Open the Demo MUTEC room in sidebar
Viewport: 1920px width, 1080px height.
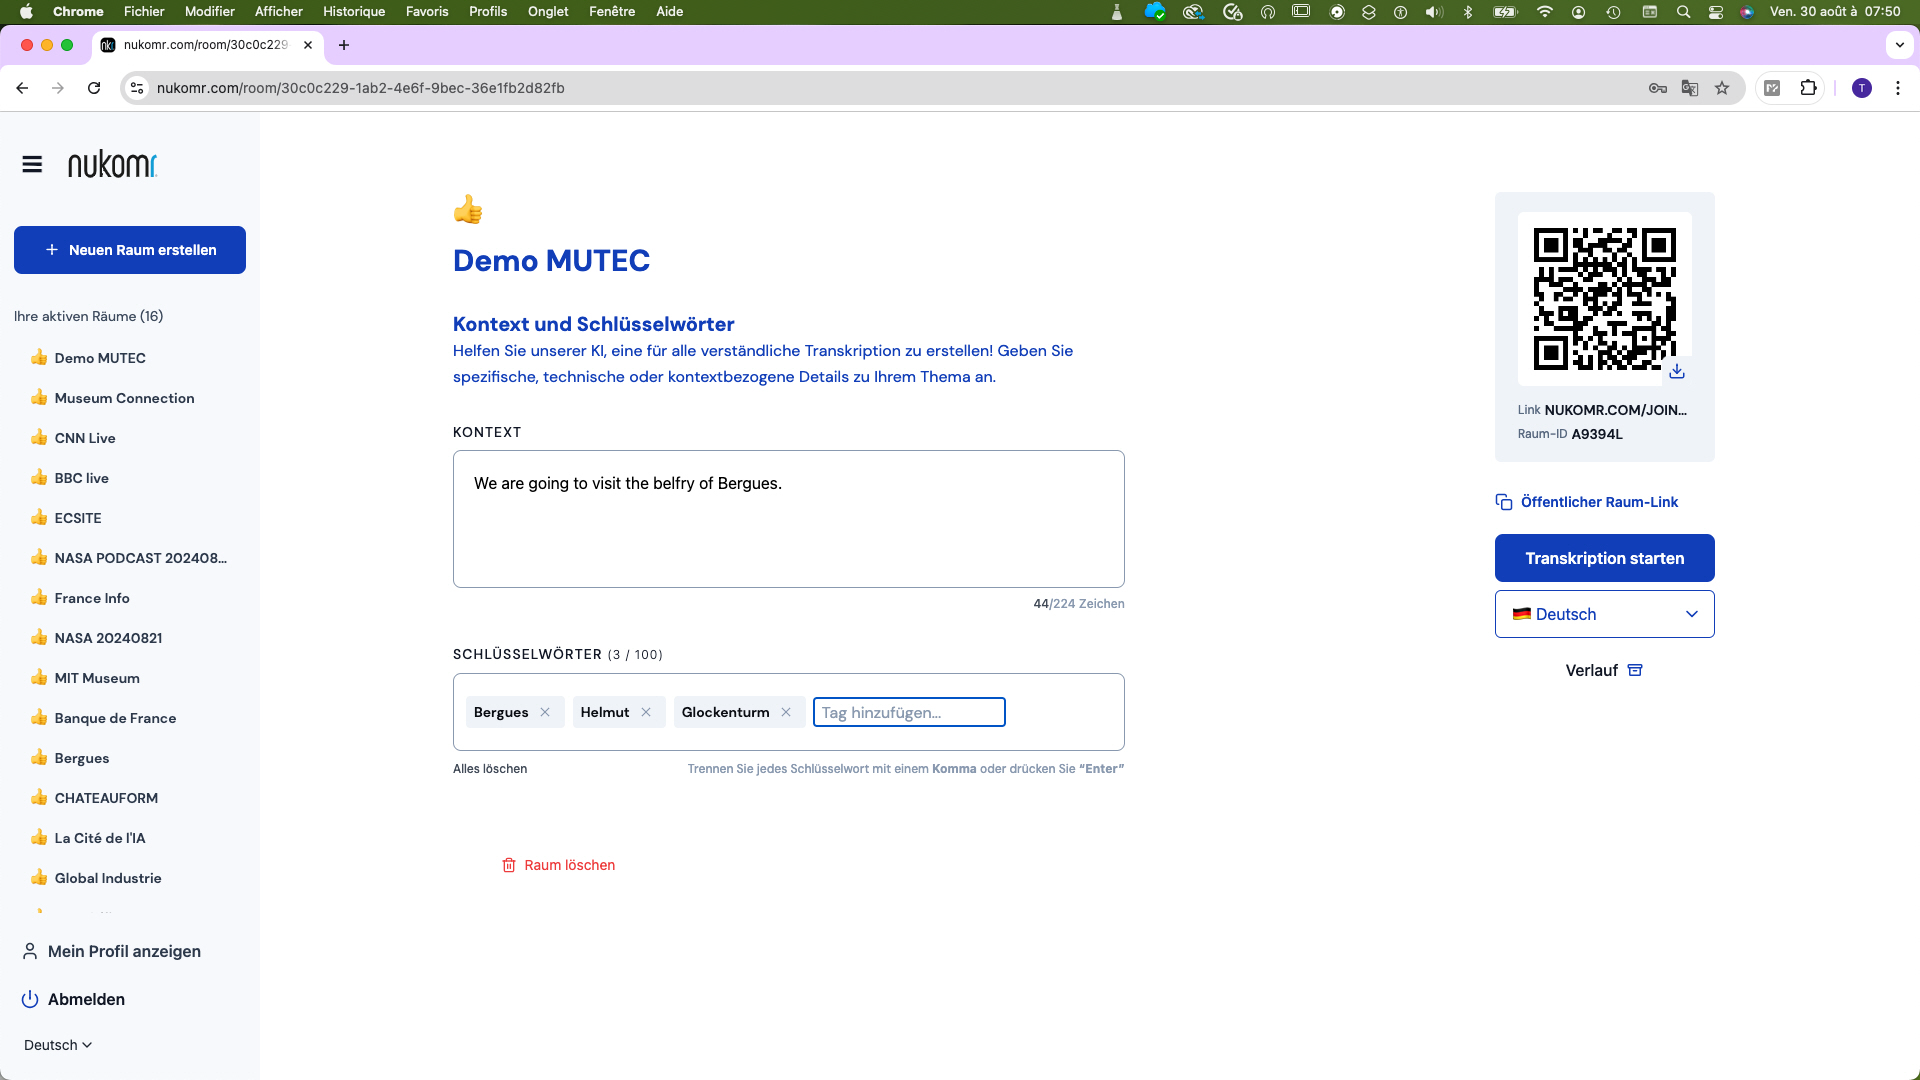coord(100,358)
